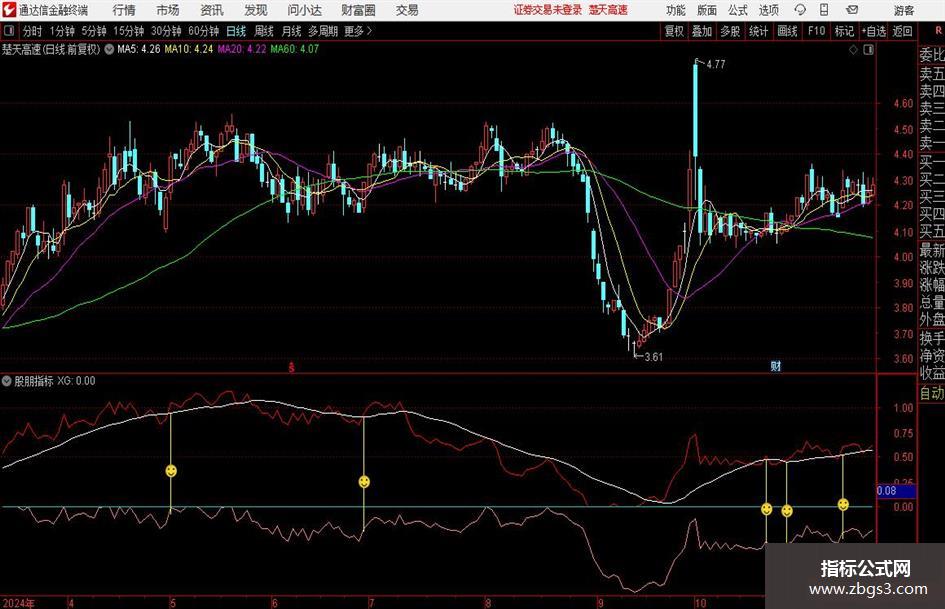Click the smiley signal marker near month 7

(x=364, y=482)
